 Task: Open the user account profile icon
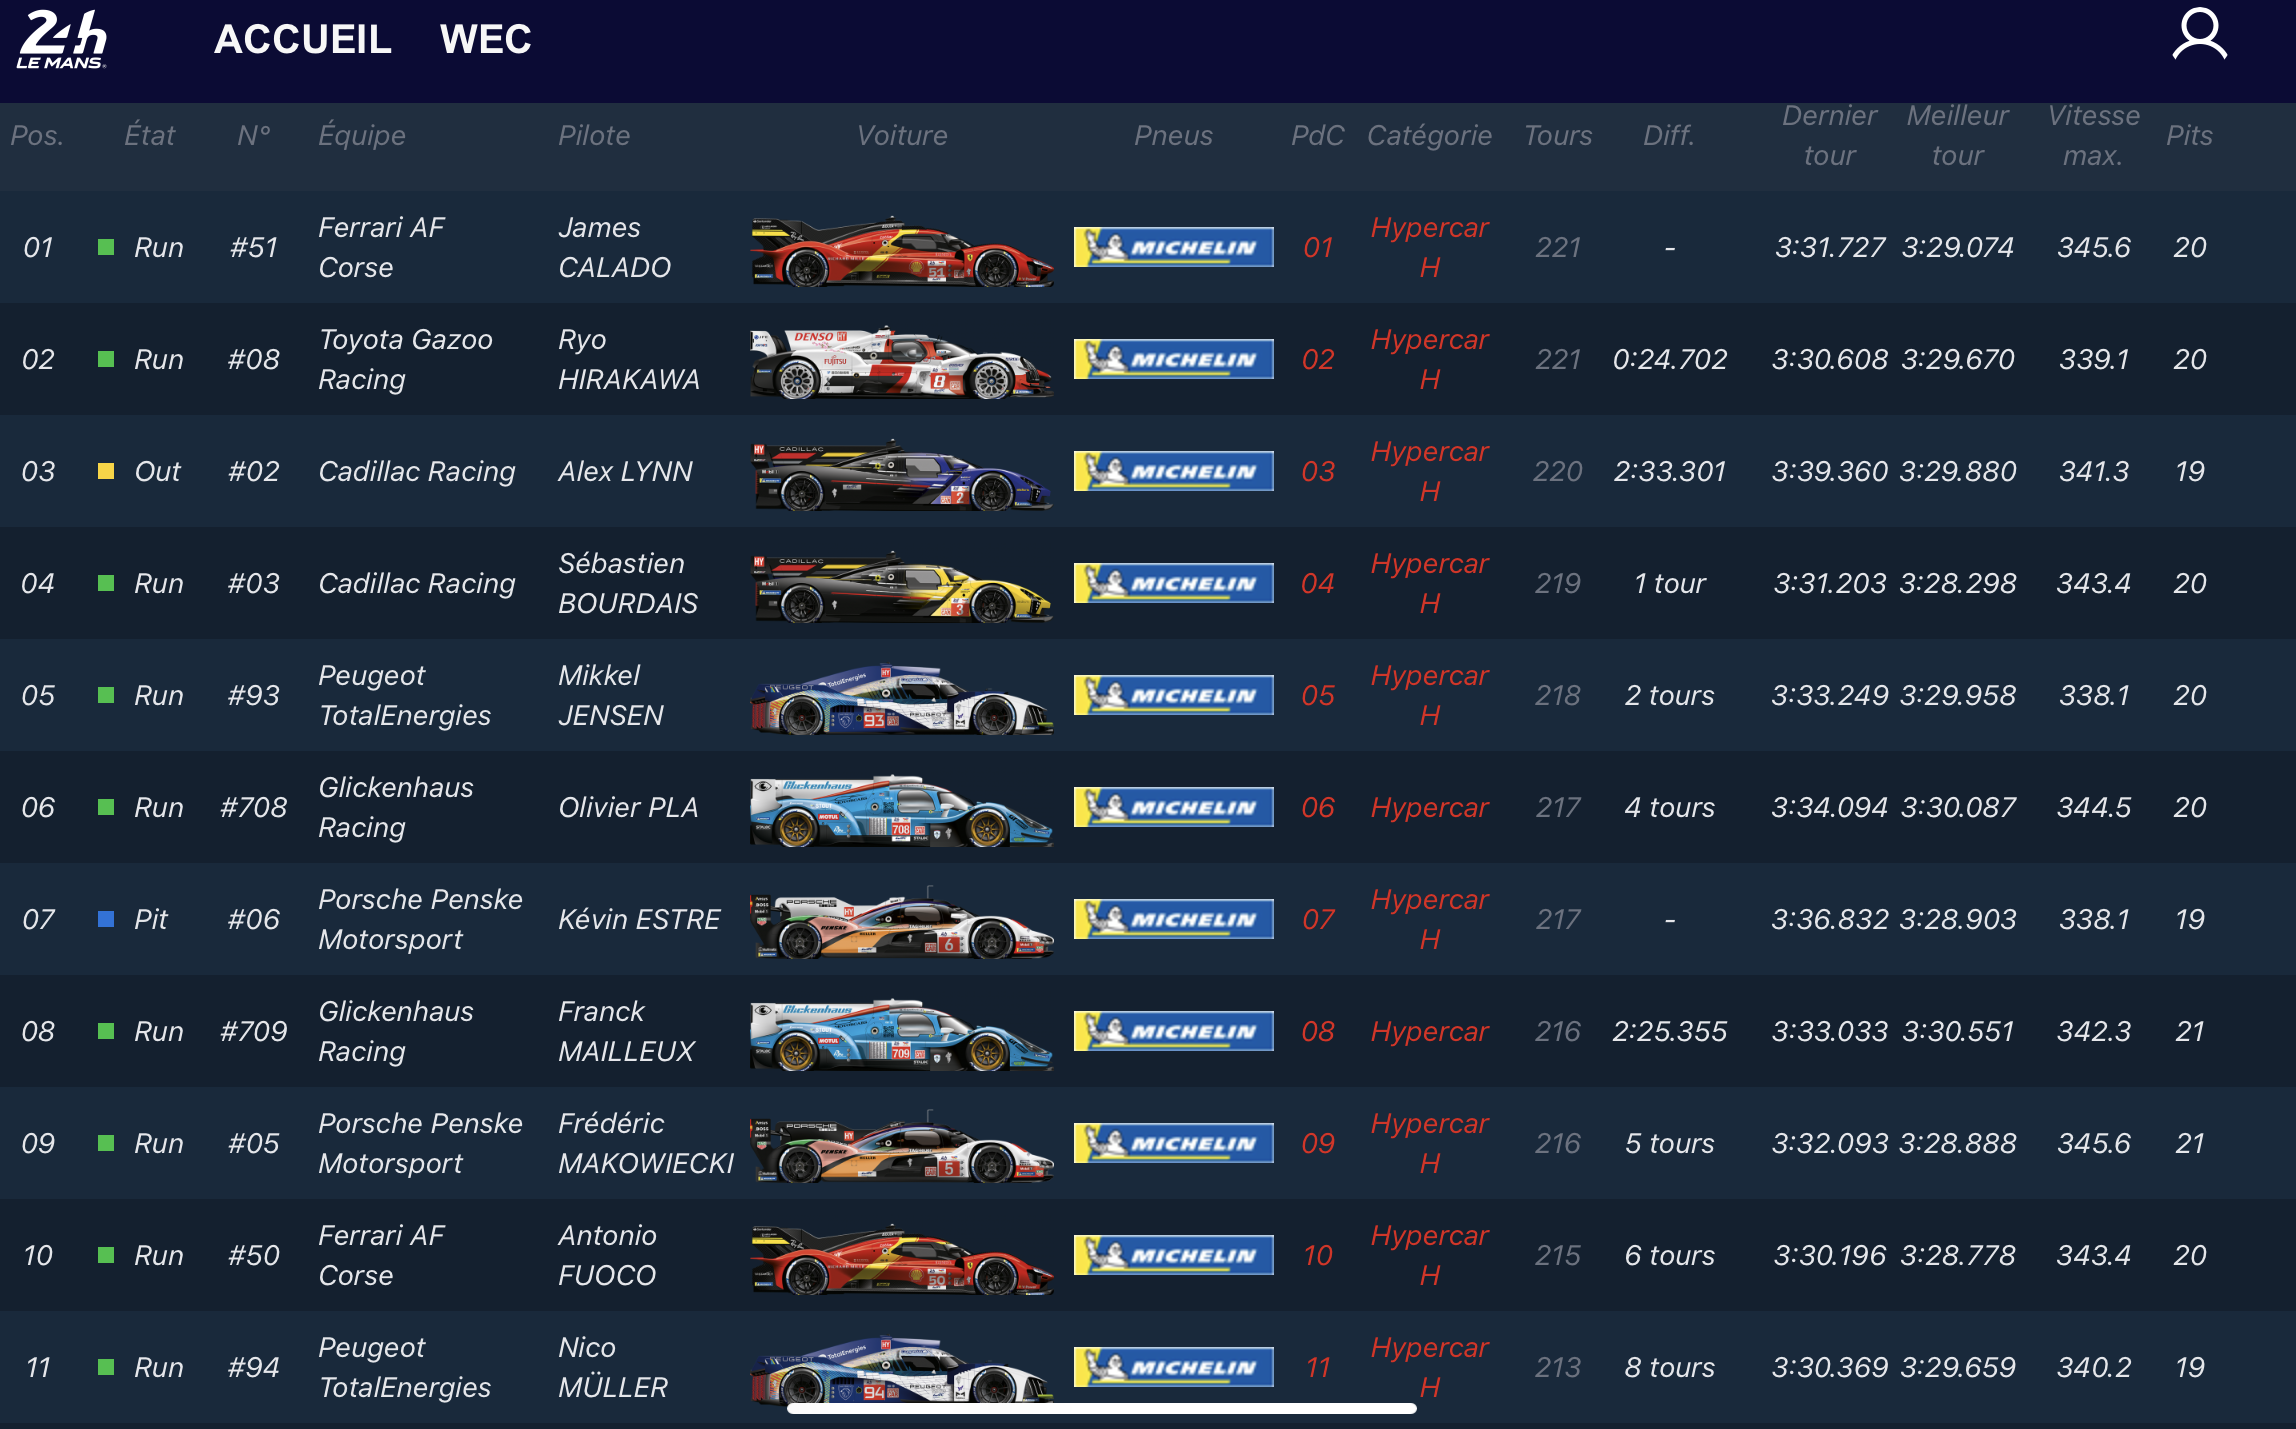2199,36
